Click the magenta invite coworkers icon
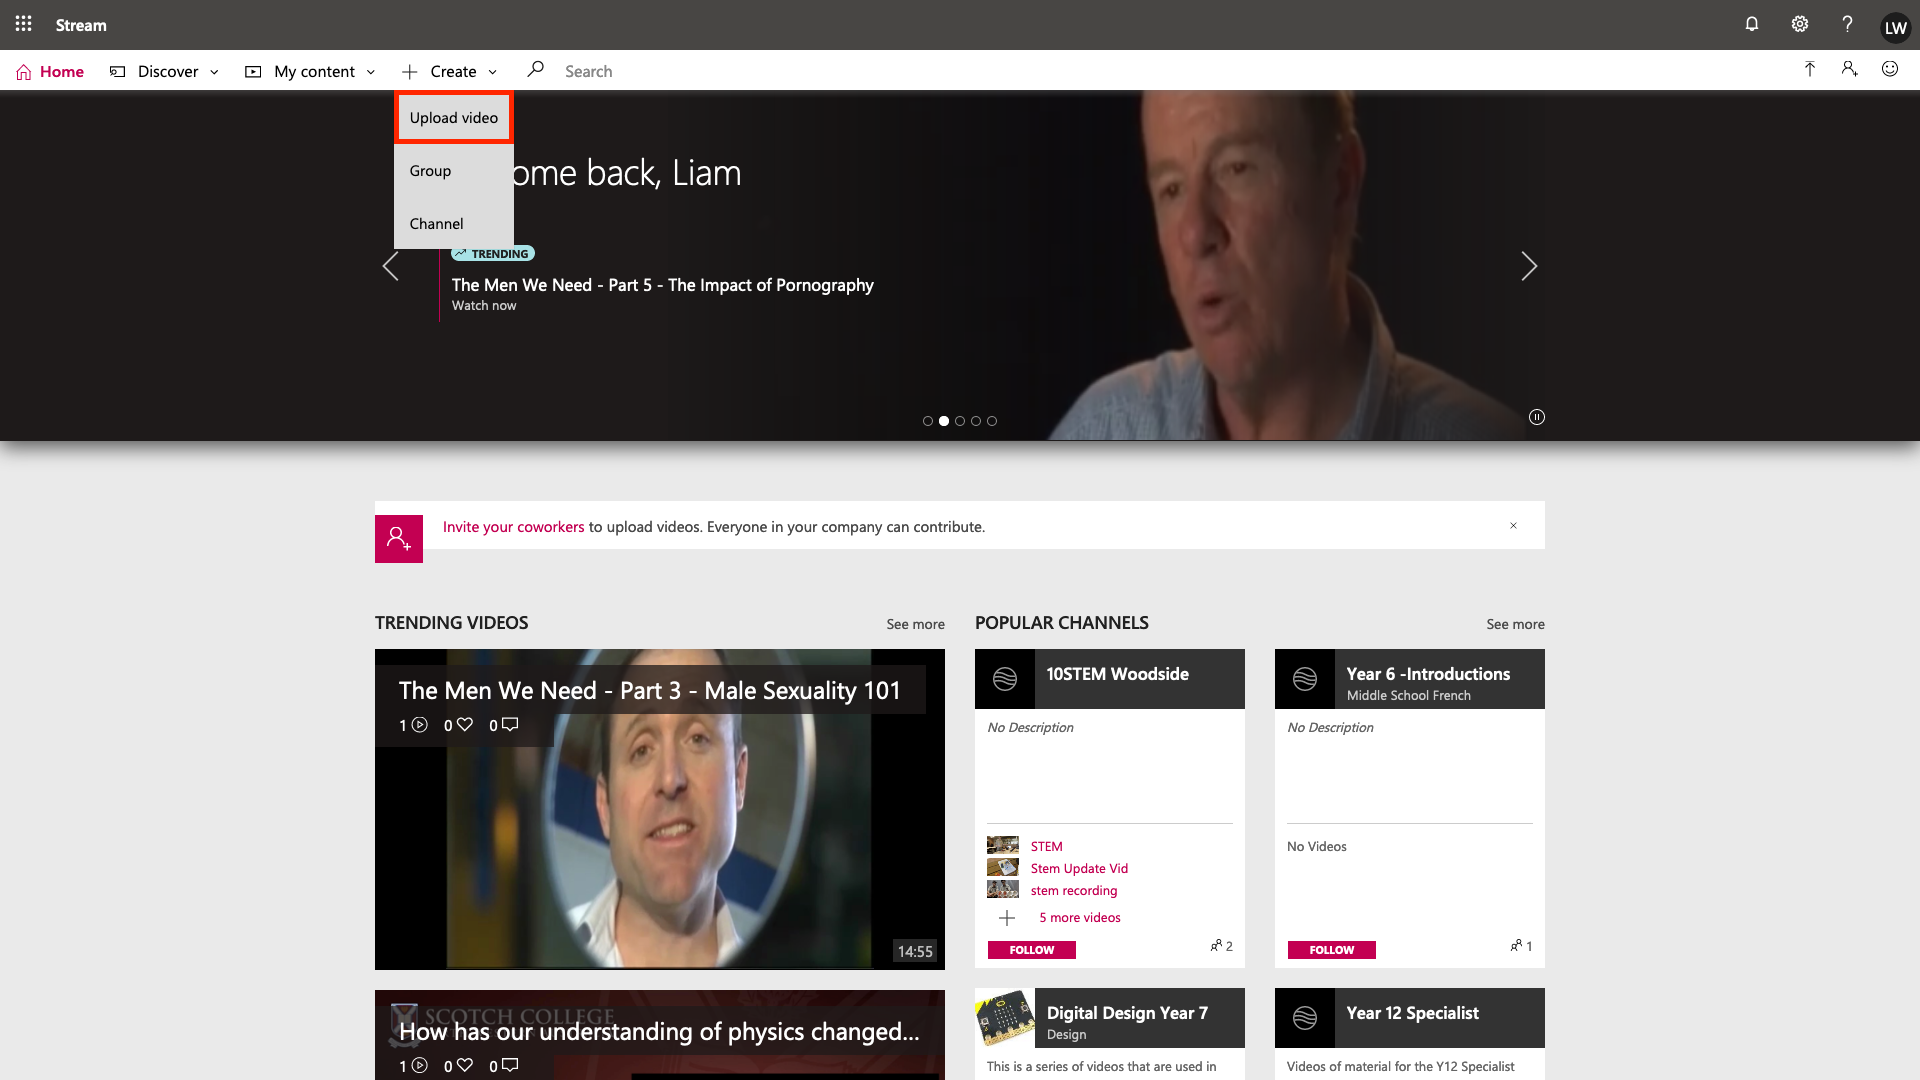 399,539
